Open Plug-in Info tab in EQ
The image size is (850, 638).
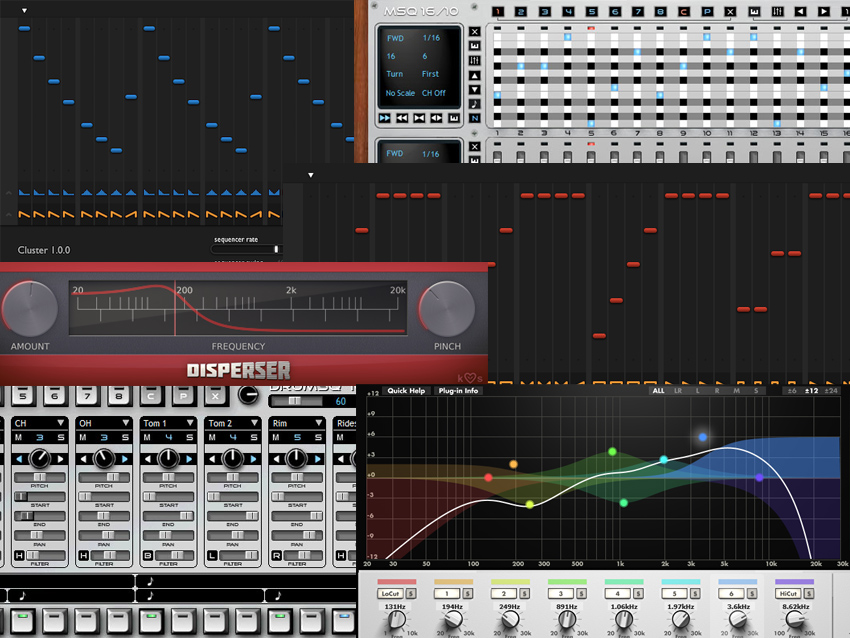click(458, 391)
